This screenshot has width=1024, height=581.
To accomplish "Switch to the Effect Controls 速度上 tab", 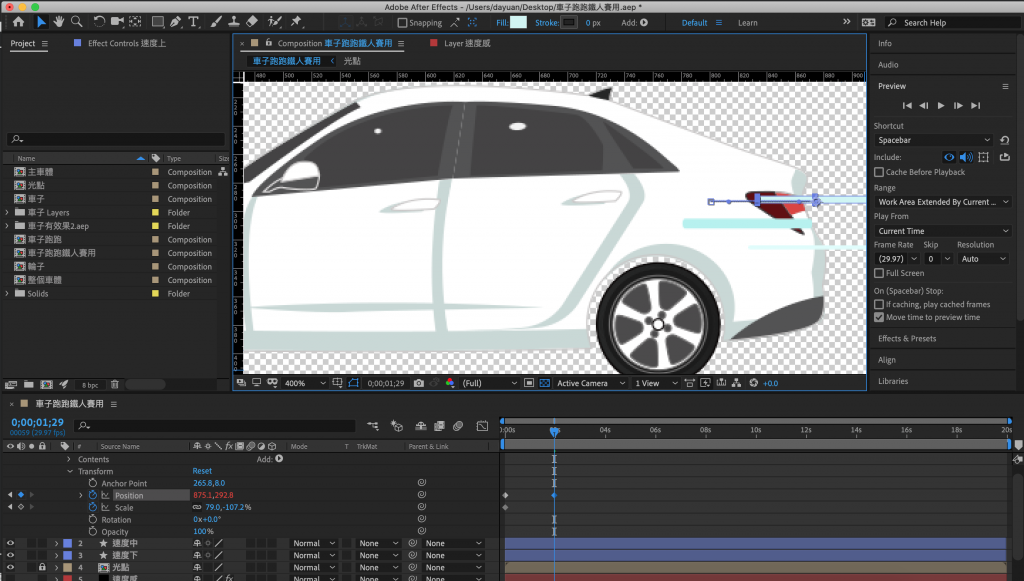I will 127,44.
